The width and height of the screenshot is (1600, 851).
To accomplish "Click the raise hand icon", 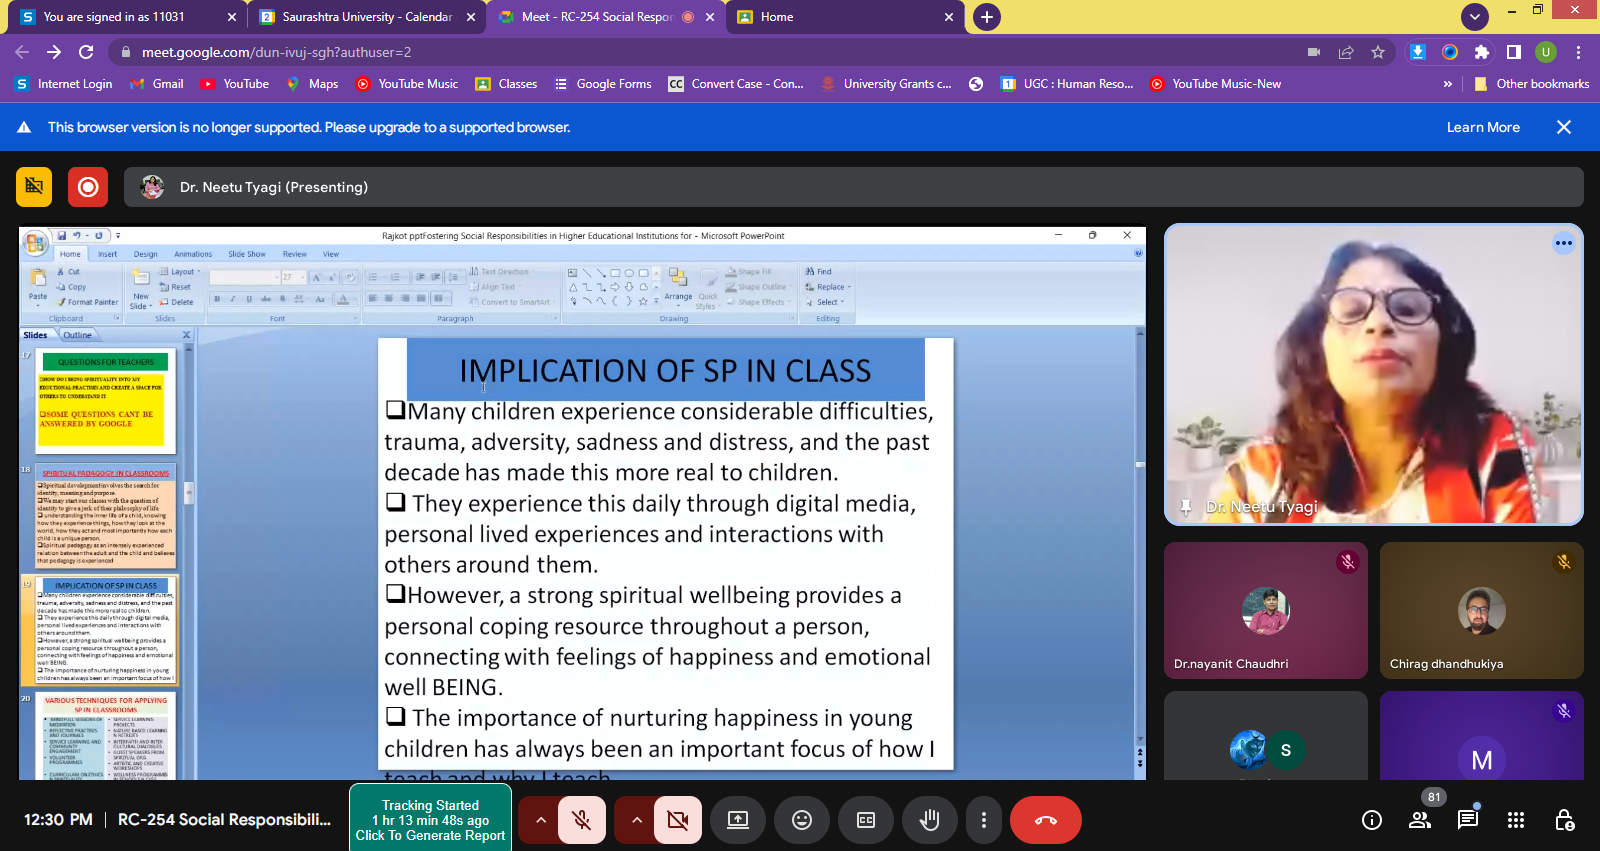I will (929, 820).
